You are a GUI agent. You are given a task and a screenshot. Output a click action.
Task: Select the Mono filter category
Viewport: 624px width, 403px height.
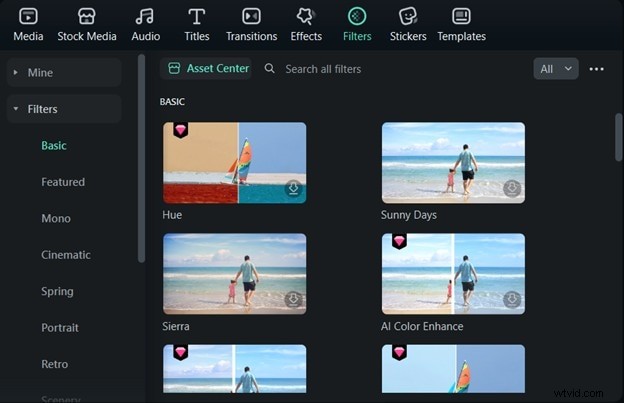[x=56, y=218]
